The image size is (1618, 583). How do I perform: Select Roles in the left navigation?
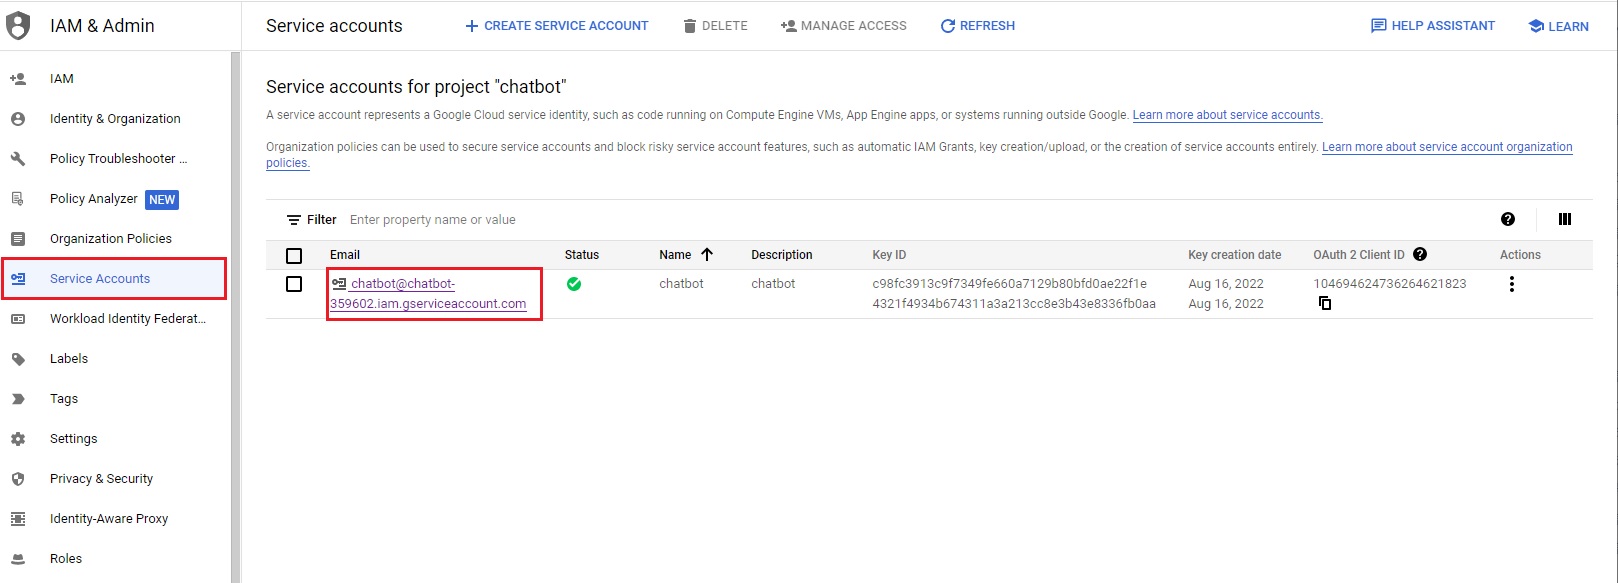[x=66, y=559]
